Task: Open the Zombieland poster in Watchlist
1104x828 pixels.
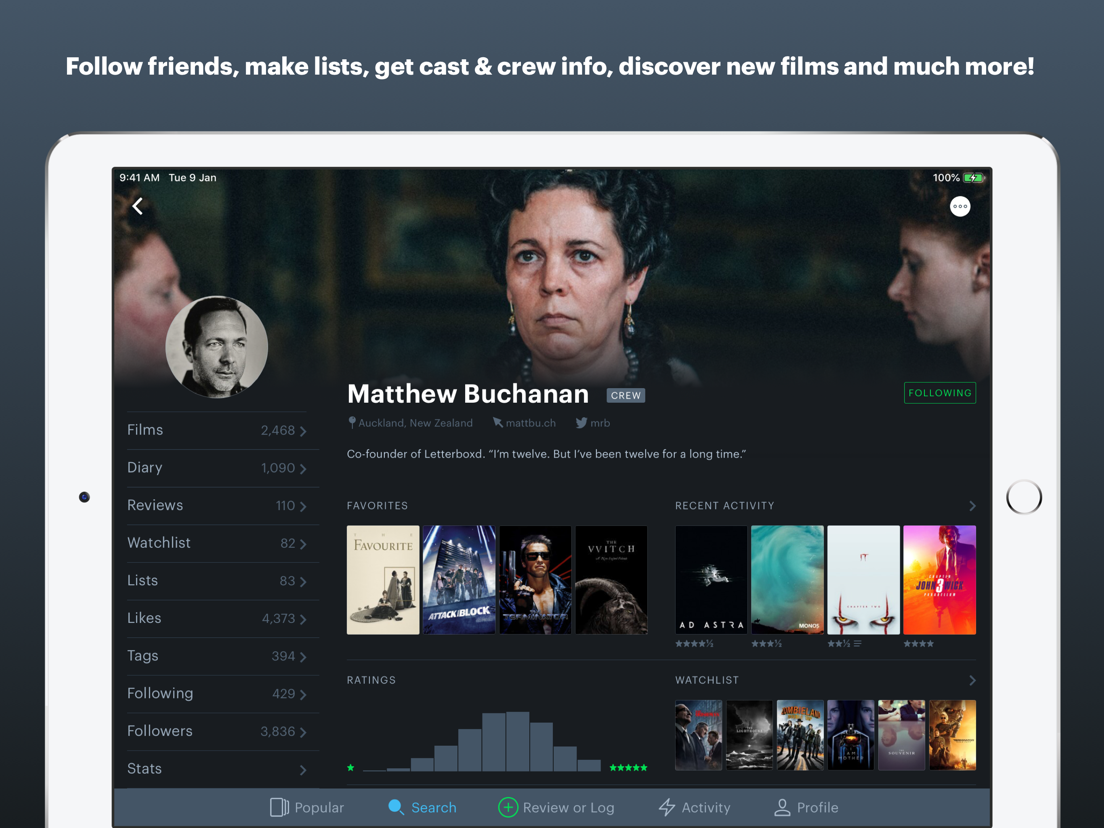Action: click(x=800, y=734)
